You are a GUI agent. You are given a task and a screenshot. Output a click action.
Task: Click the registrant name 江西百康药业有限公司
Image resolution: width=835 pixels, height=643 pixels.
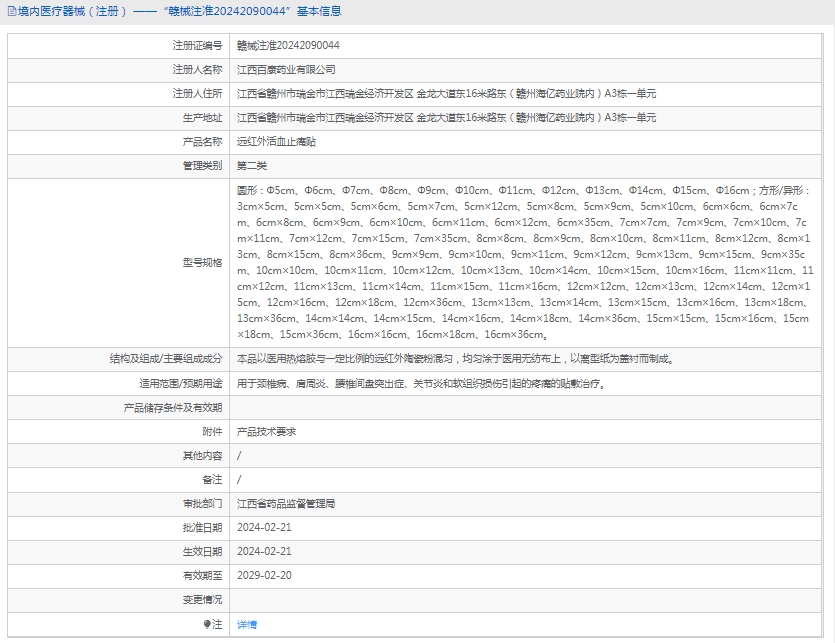[286, 70]
